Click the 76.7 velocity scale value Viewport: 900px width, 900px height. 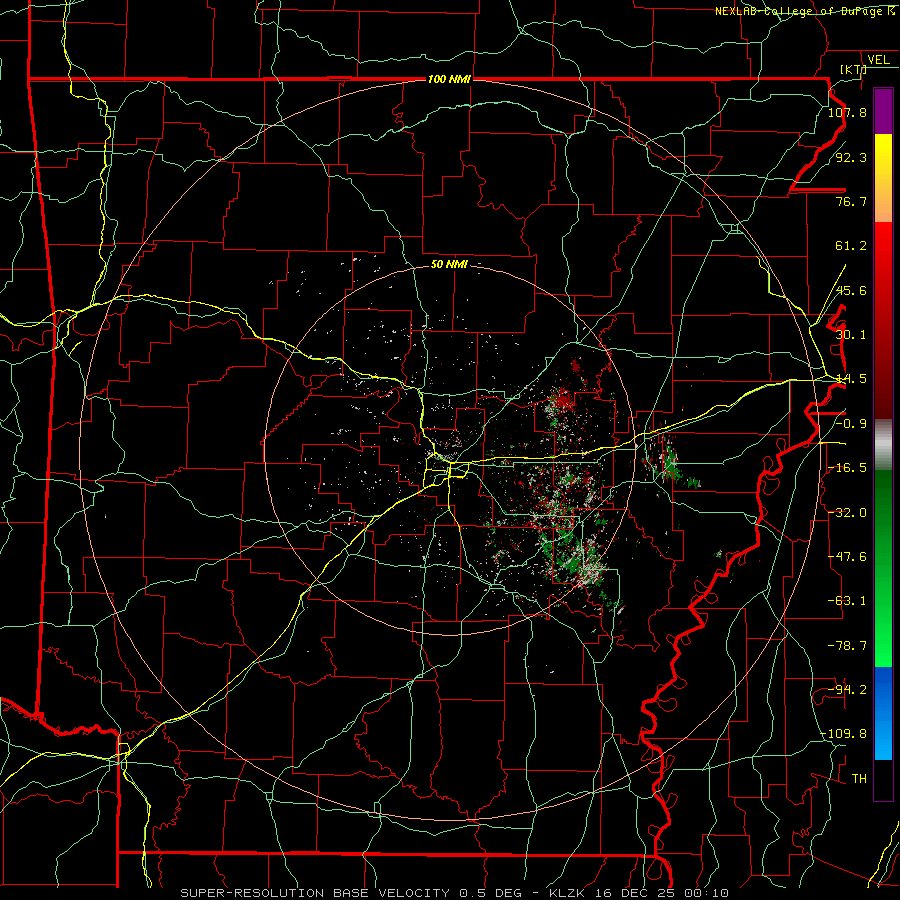coord(851,201)
